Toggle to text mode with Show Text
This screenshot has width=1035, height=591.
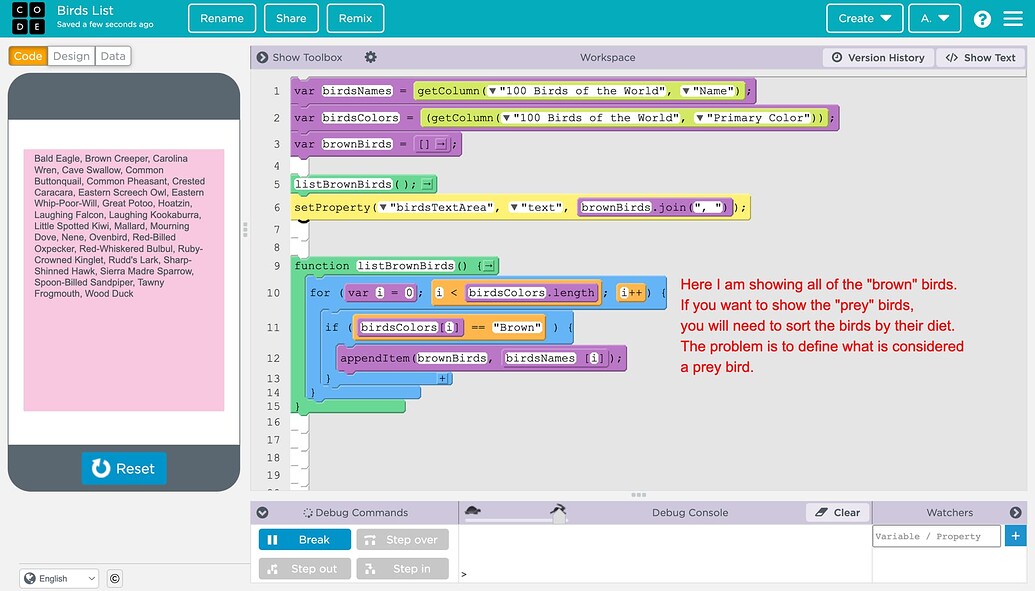pyautogui.click(x=980, y=57)
